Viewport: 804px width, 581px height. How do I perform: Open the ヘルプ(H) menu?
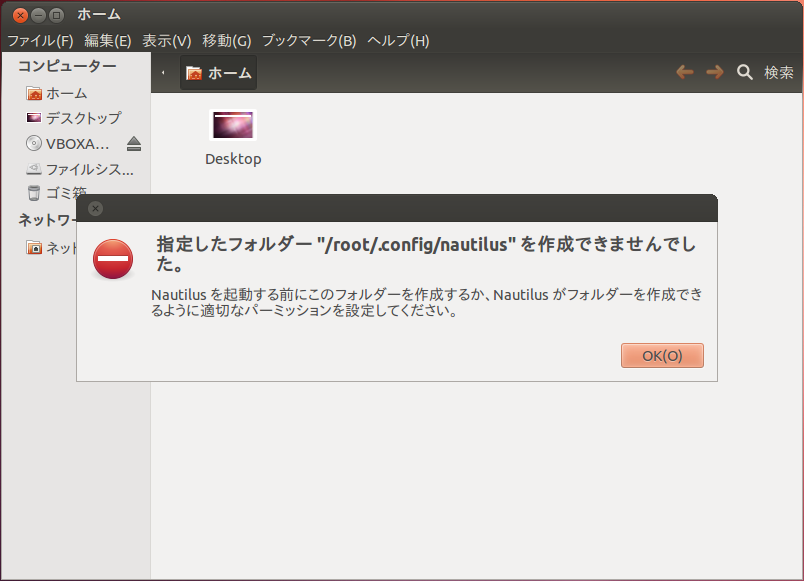point(398,41)
